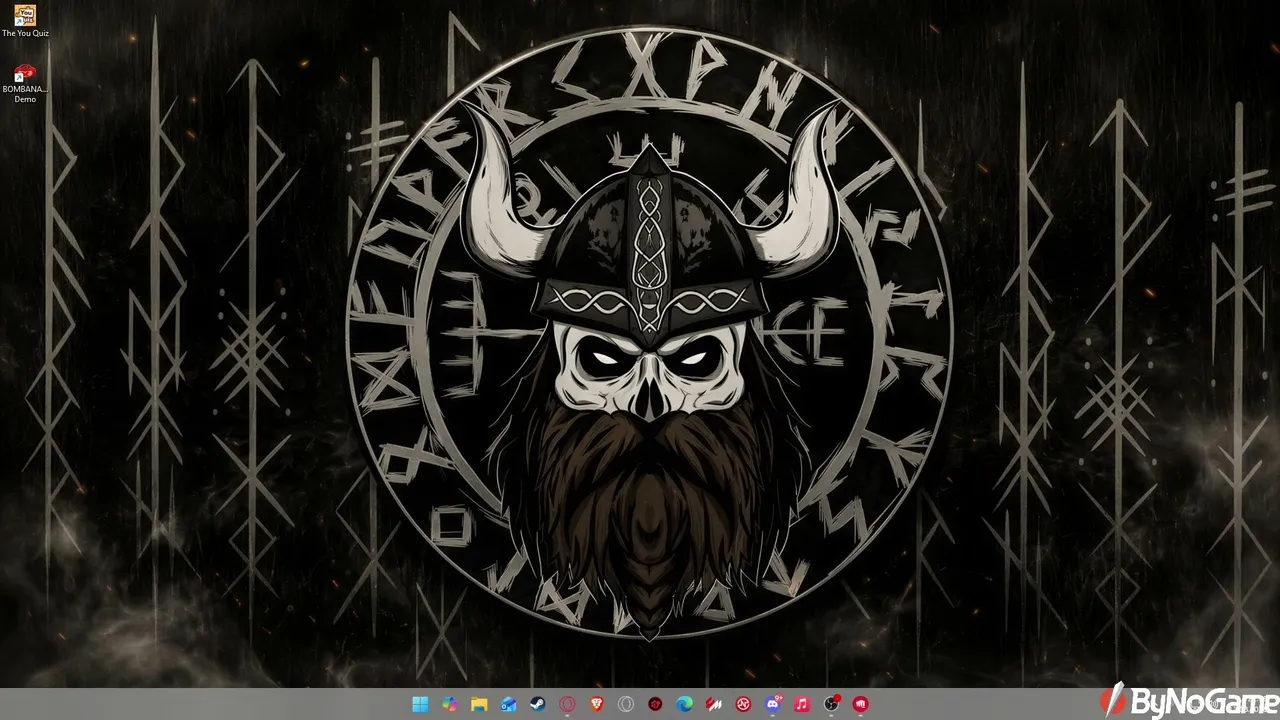Open the Apple Music app
Image resolution: width=1280 pixels, height=720 pixels.
tap(802, 704)
